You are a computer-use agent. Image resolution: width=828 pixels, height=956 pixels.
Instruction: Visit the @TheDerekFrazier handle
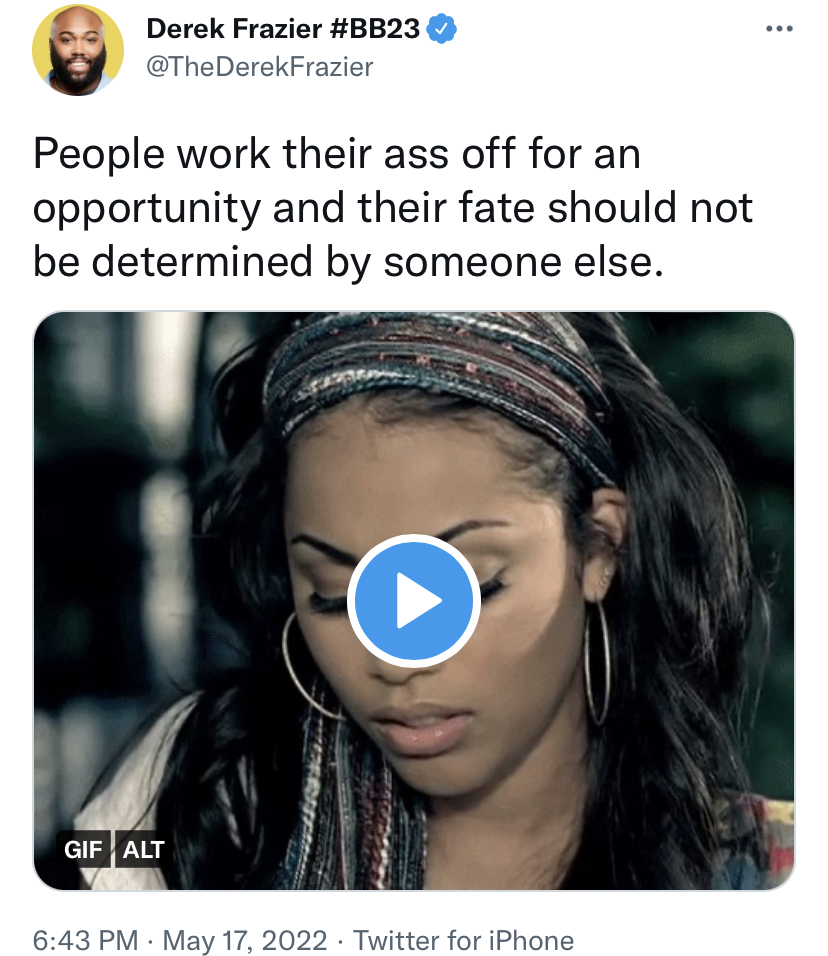click(260, 67)
